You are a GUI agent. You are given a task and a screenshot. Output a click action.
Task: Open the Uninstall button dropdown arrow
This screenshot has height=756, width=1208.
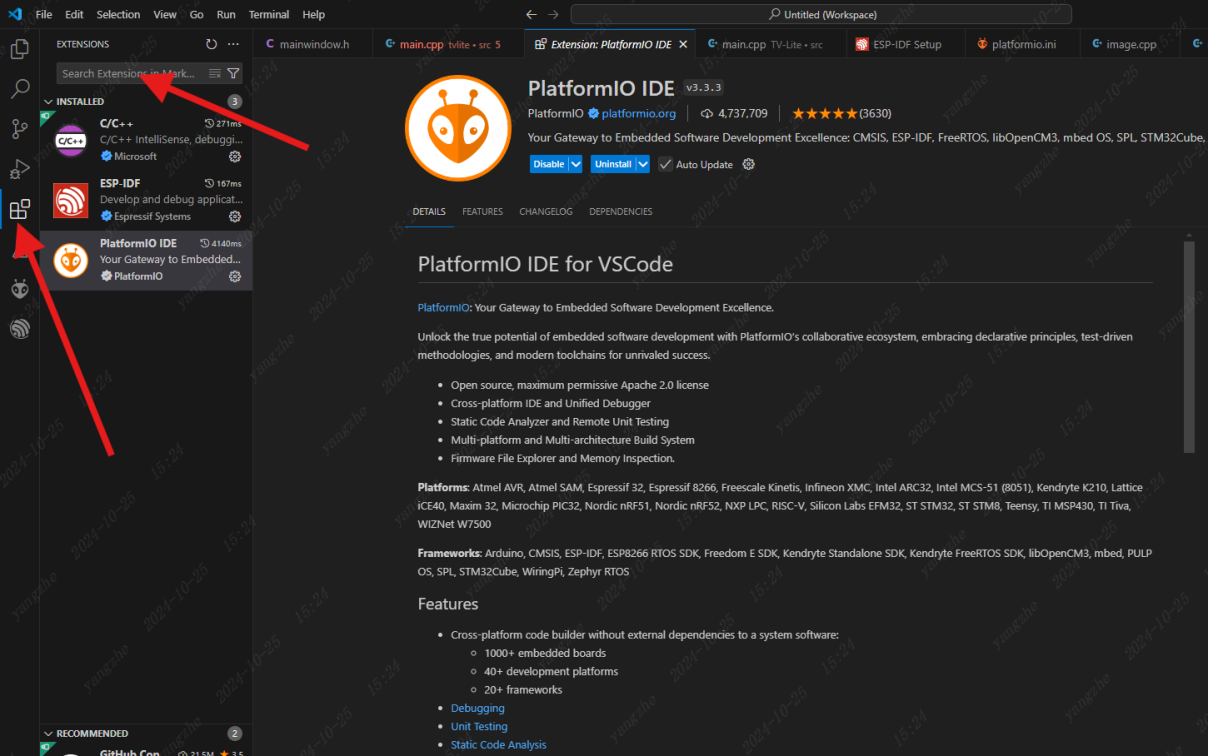[642, 164]
